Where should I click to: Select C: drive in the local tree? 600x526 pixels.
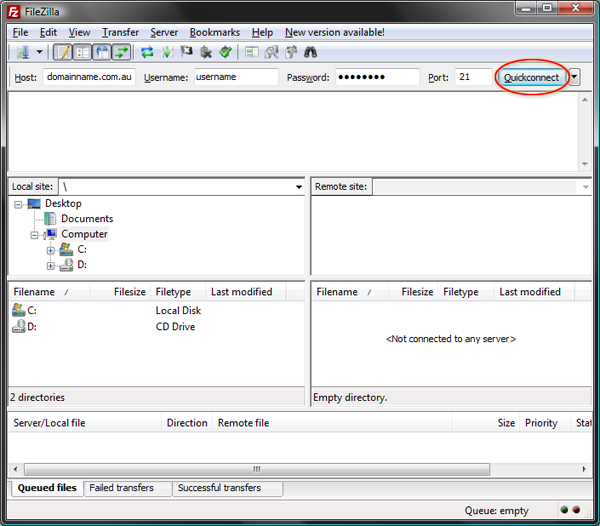coord(82,249)
